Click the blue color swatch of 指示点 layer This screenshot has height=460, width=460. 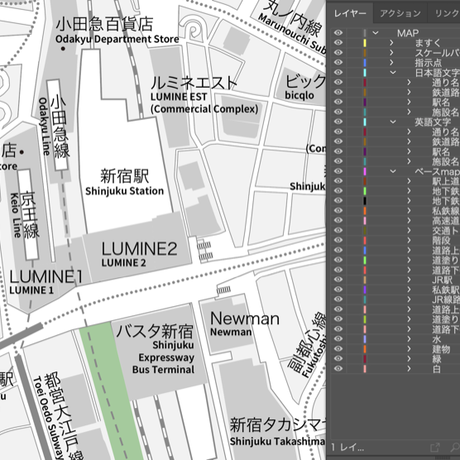point(365,62)
